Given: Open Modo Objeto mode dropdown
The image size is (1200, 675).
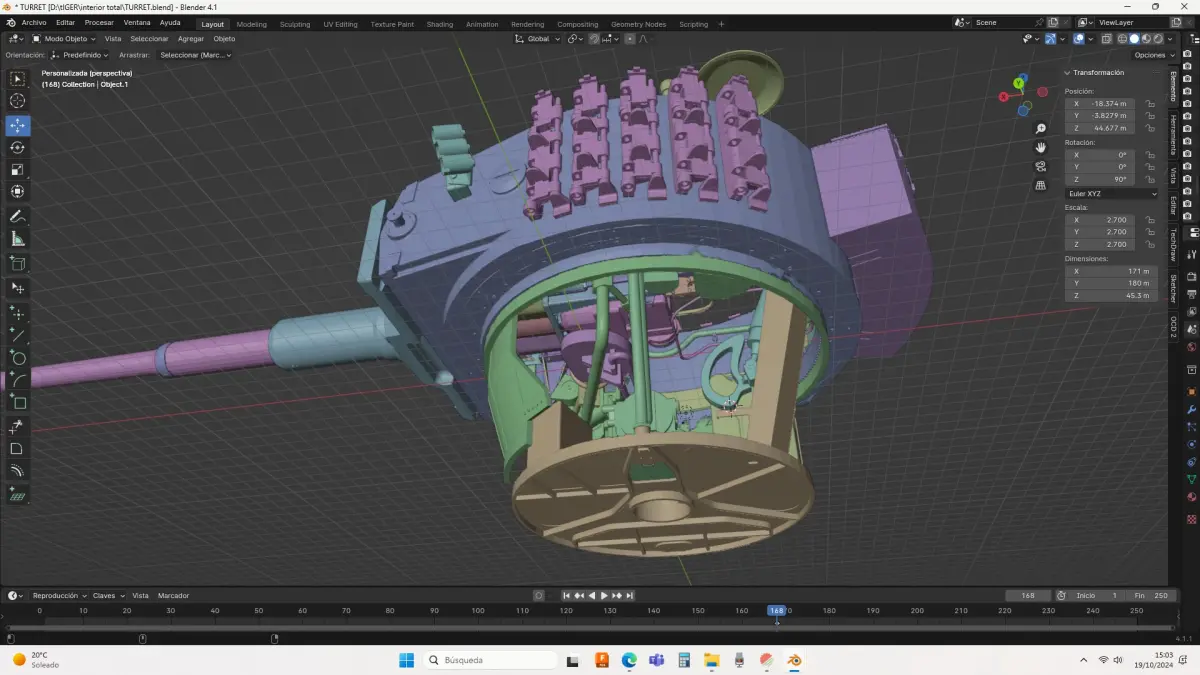Looking at the screenshot, I should [64, 39].
